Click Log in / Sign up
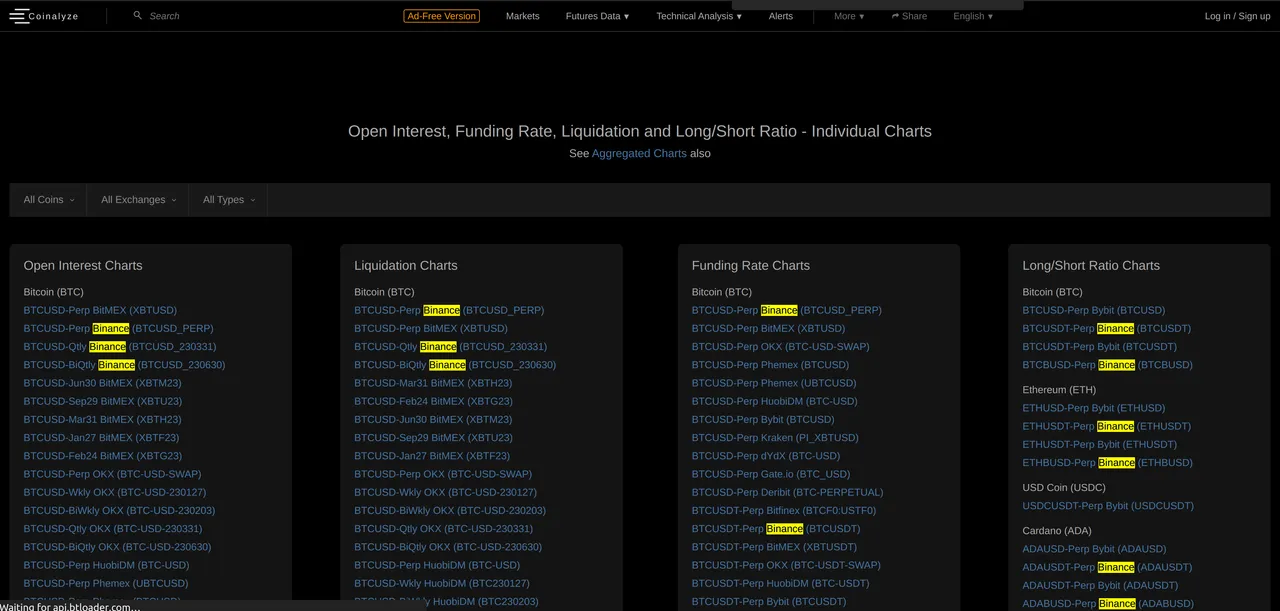 click(x=1238, y=16)
